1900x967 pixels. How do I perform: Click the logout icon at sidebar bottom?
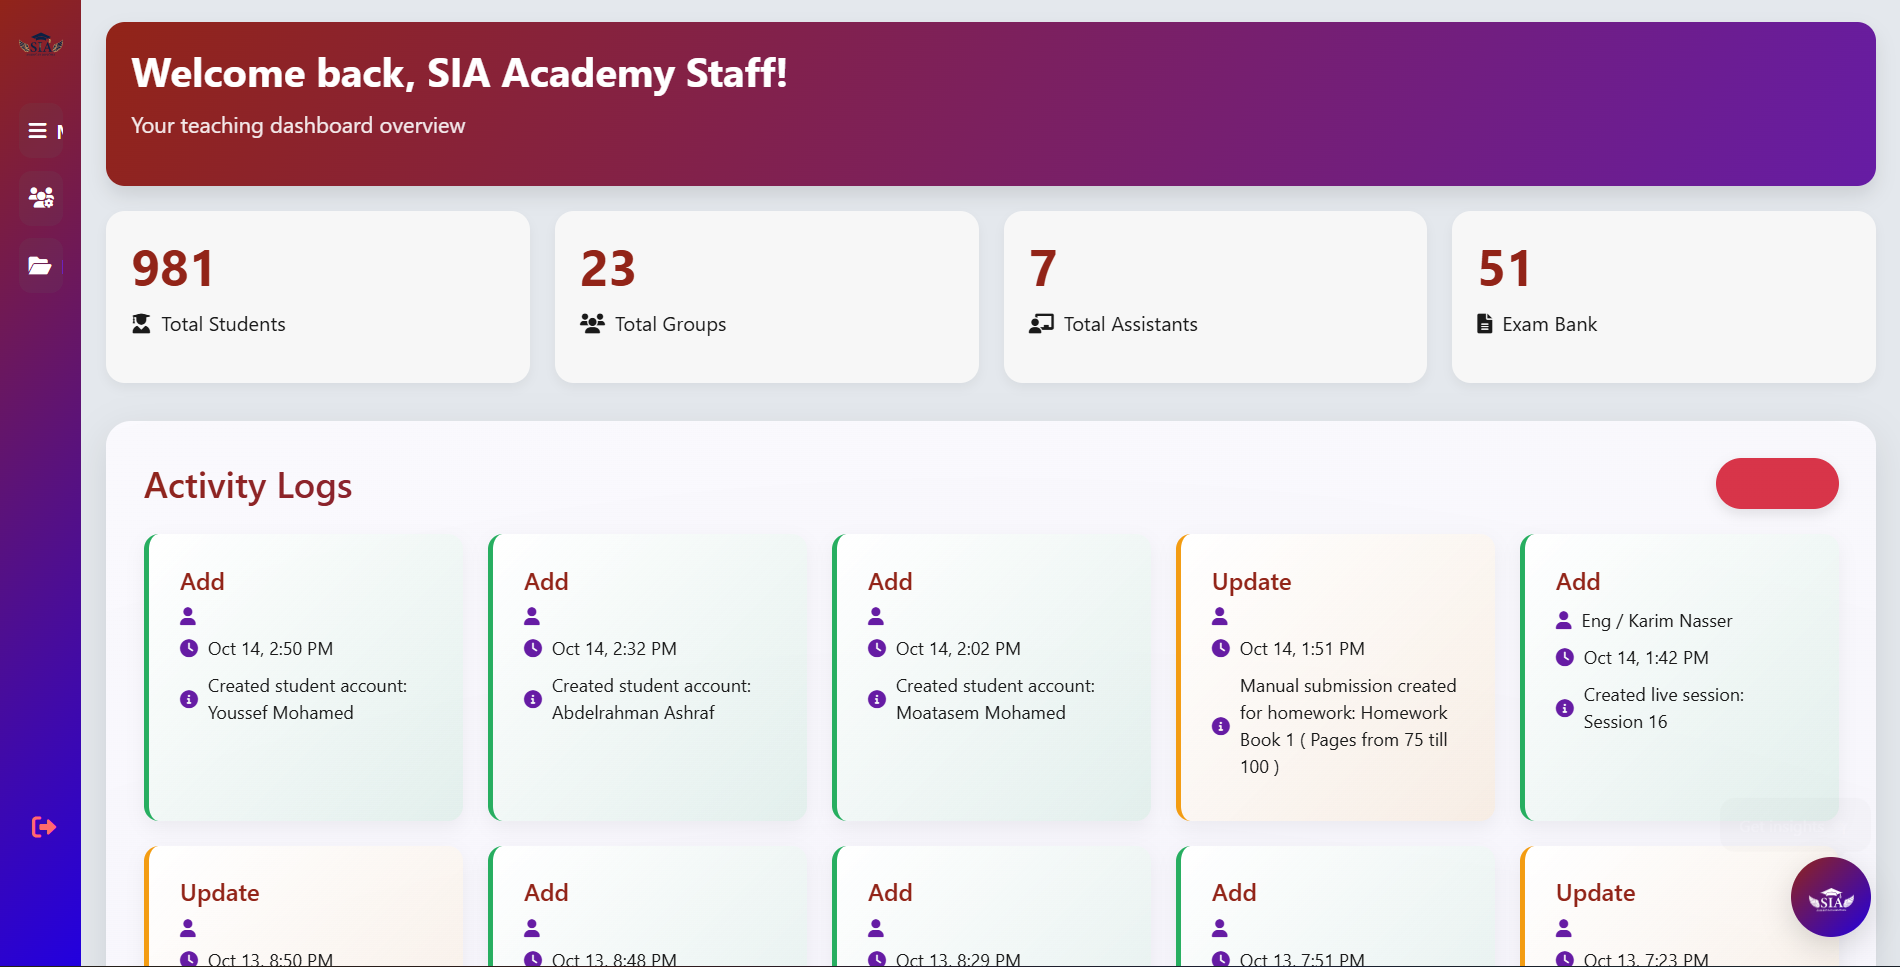coord(42,826)
